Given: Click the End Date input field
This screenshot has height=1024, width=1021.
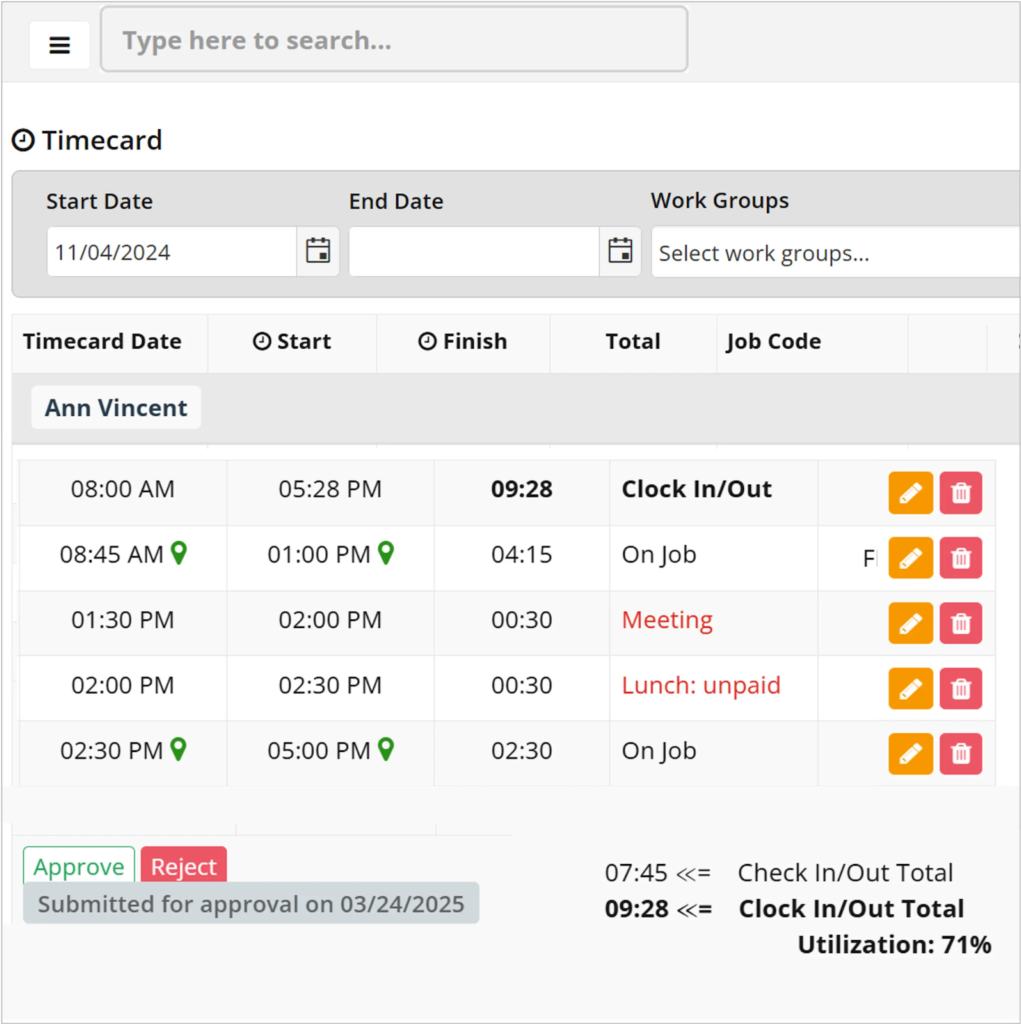Looking at the screenshot, I should 473,252.
